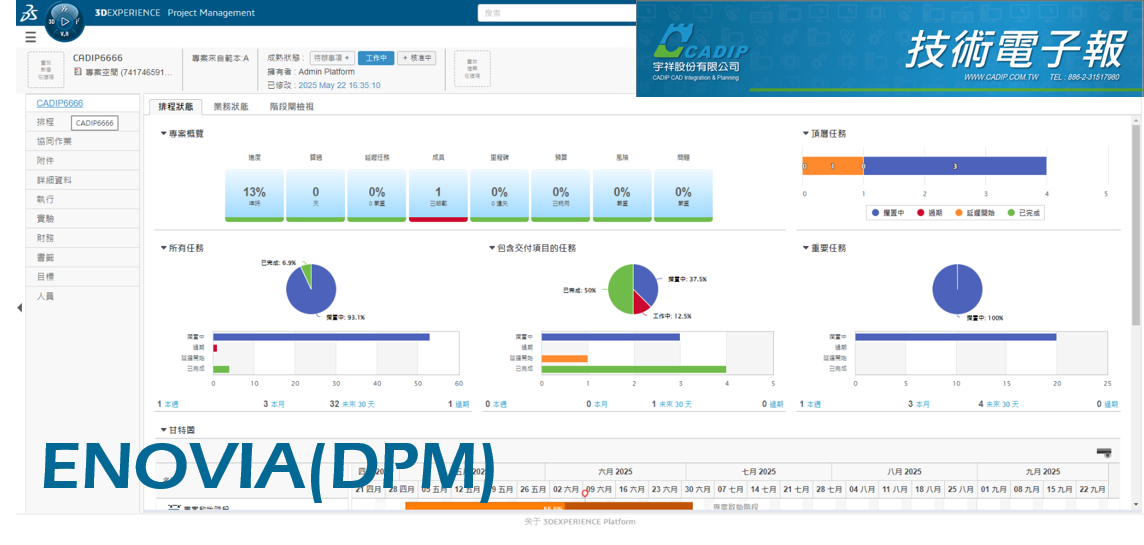
Task: Open the hamburger menu
Action: pyautogui.click(x=31, y=37)
